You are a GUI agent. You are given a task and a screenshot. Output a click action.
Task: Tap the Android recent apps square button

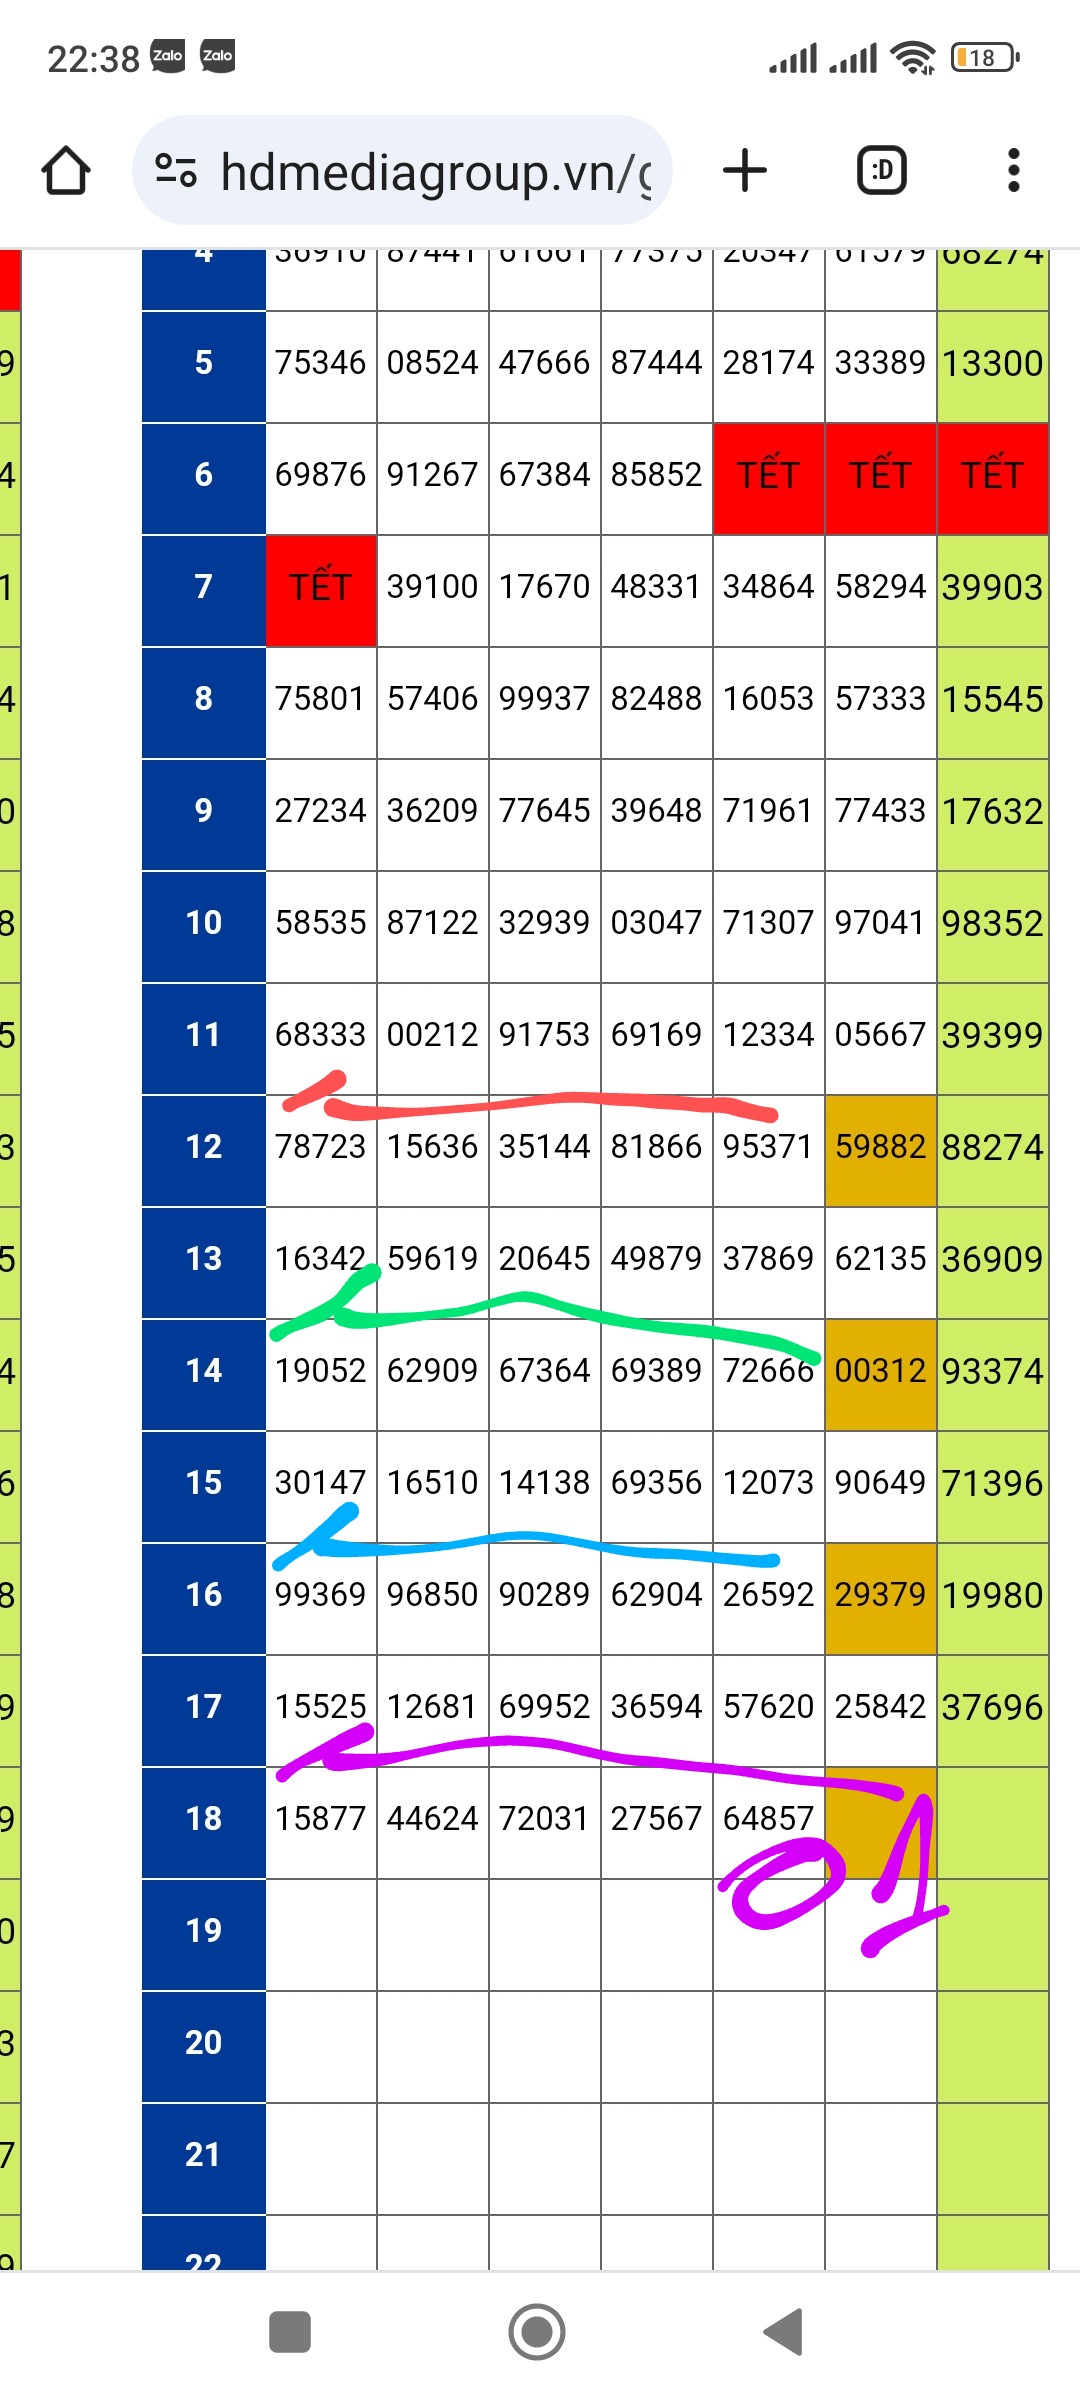click(x=290, y=2332)
